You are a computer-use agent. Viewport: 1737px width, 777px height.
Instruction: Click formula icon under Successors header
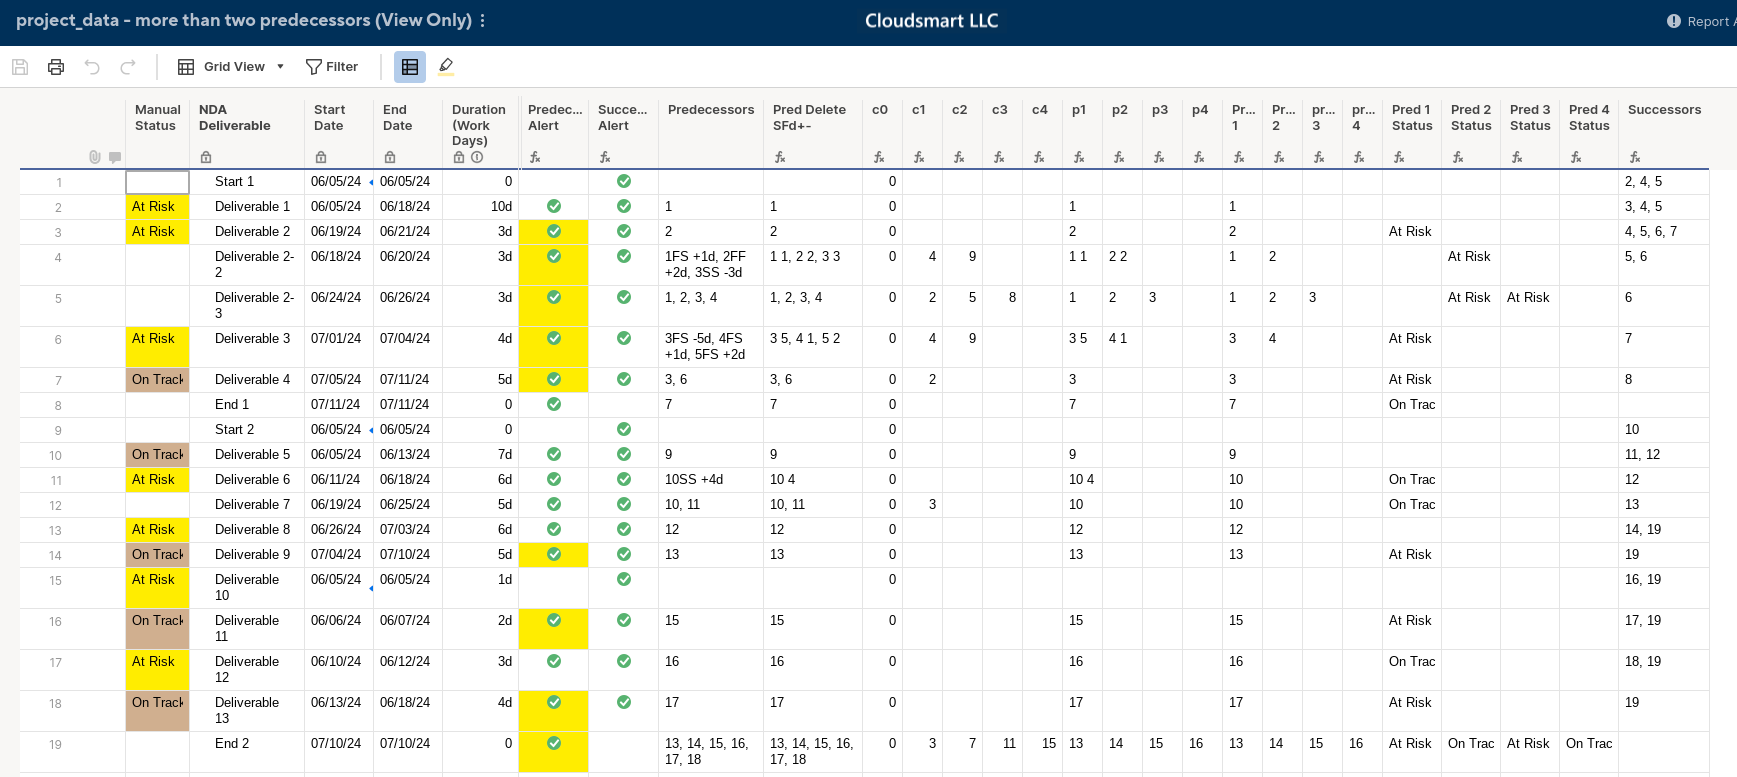[1635, 157]
